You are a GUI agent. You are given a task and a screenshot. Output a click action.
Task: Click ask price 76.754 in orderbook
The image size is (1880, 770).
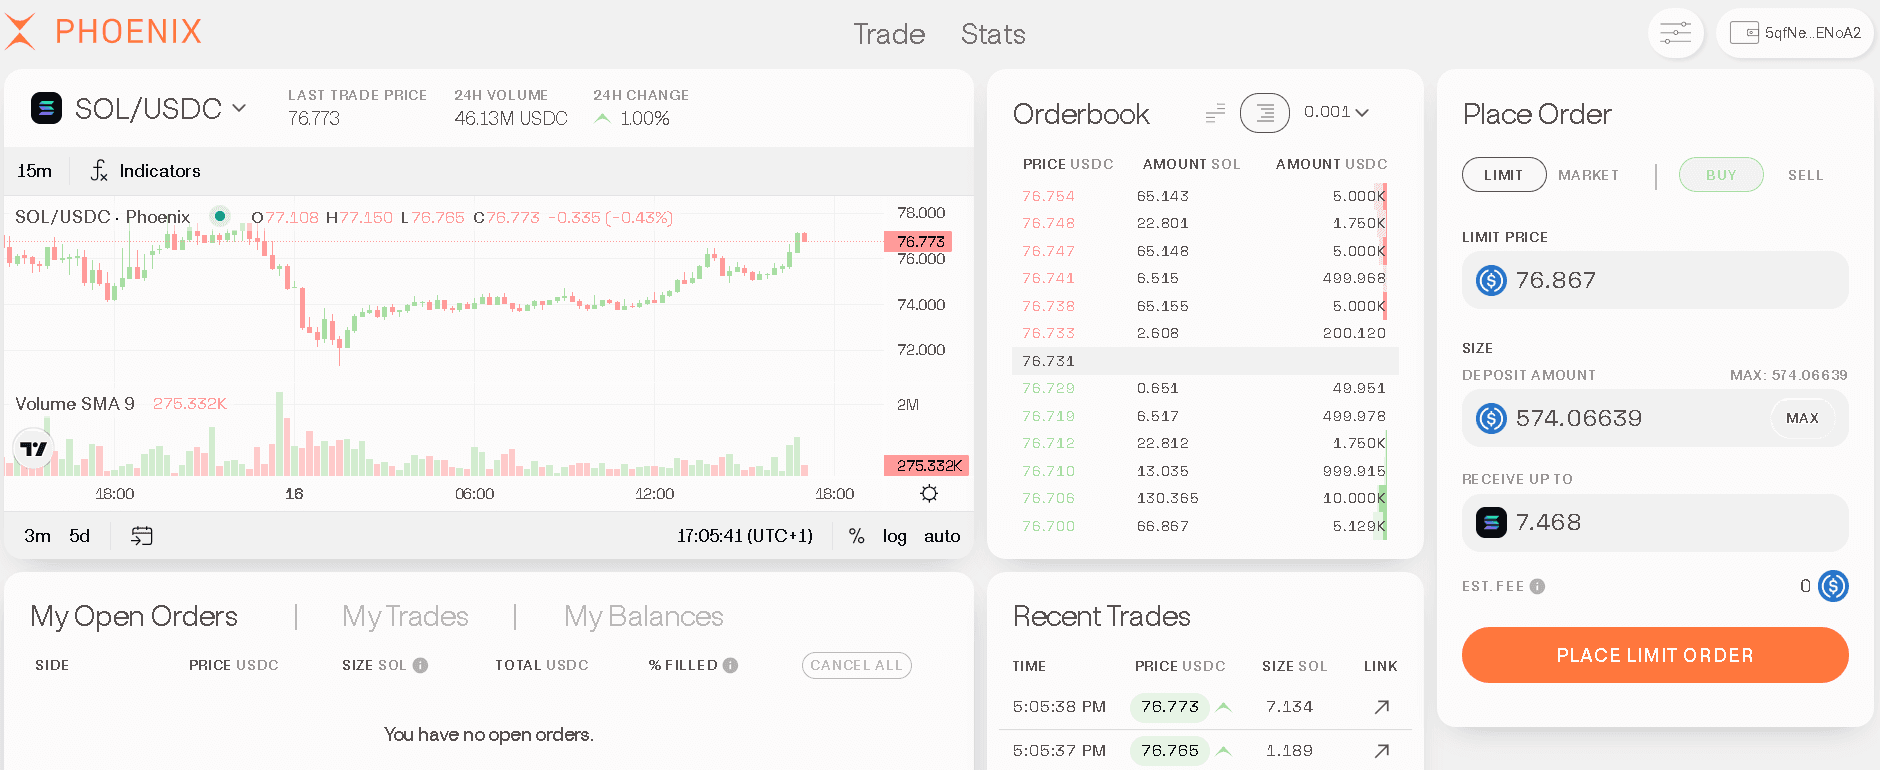tap(1048, 196)
